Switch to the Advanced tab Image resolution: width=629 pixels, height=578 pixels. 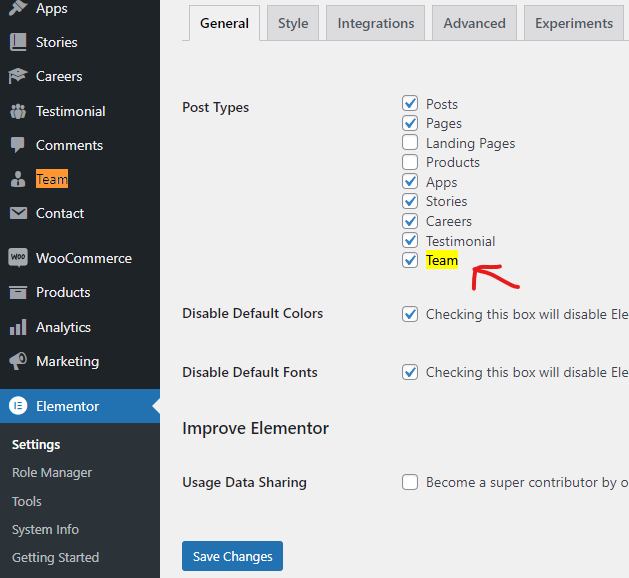(474, 23)
